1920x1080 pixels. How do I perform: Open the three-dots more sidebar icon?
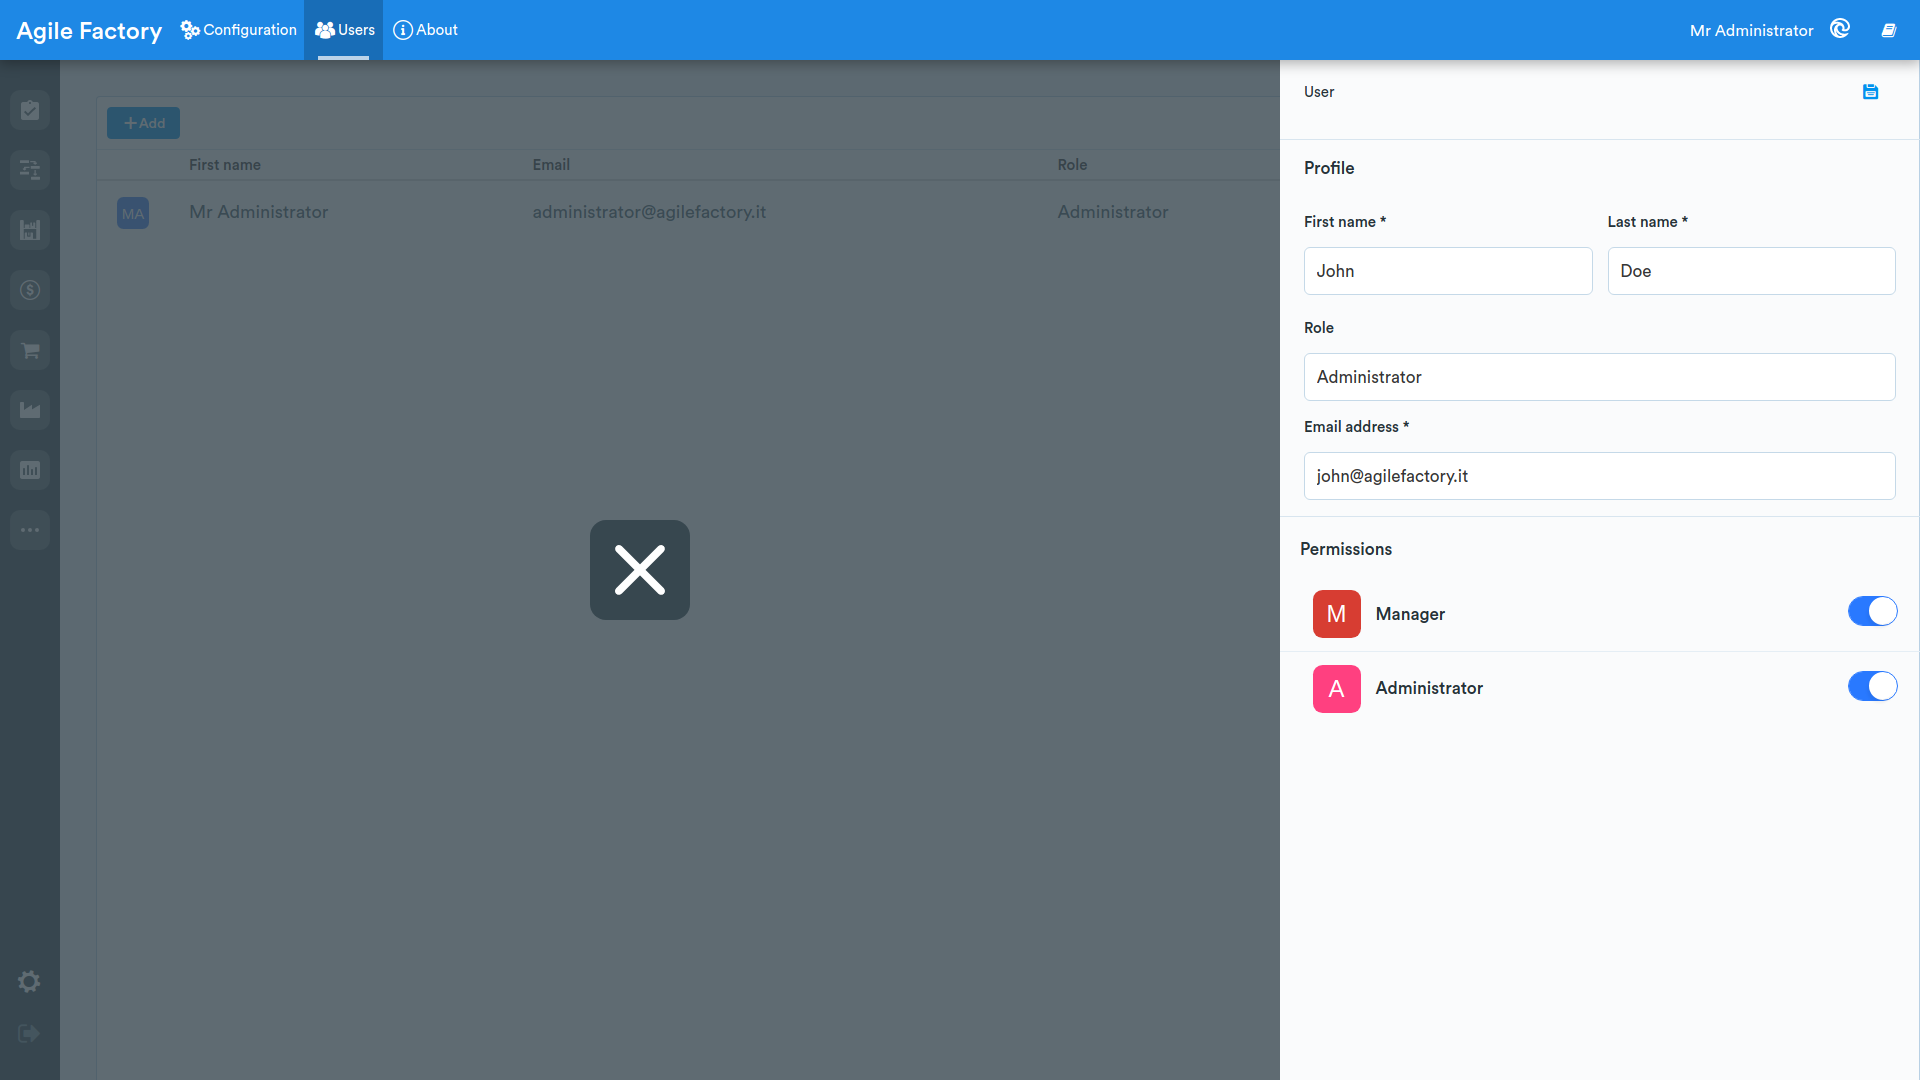[30, 530]
